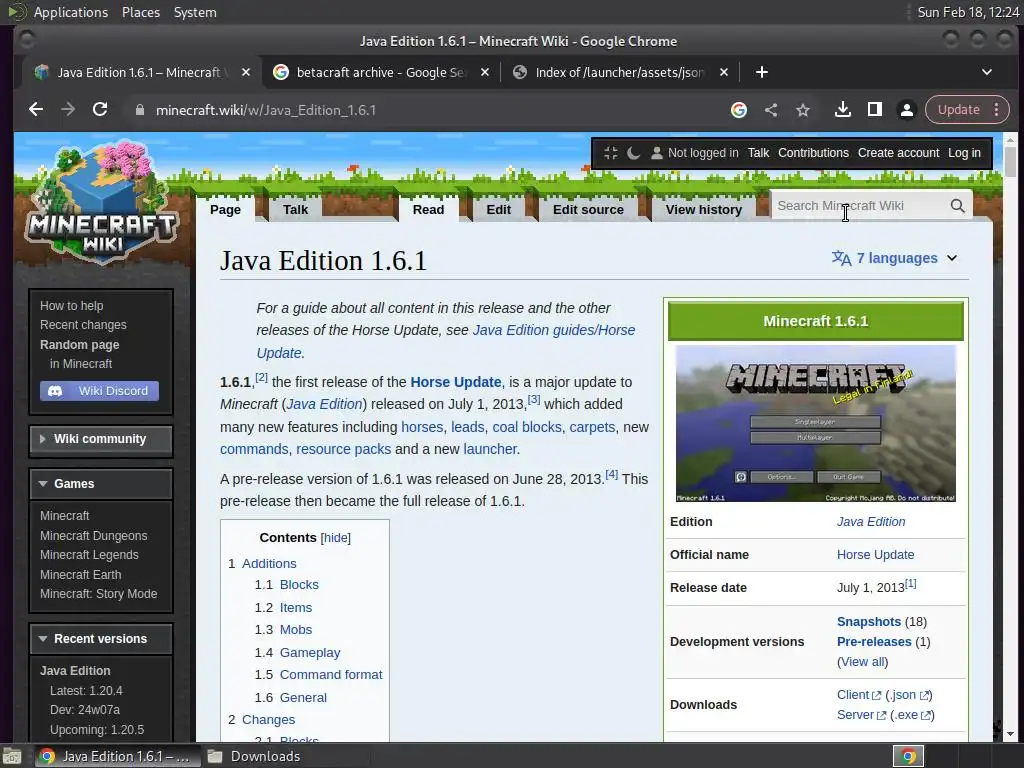Image resolution: width=1024 pixels, height=768 pixels.
Task: Open the Minecraft Wiki logo home
Action: 101,201
